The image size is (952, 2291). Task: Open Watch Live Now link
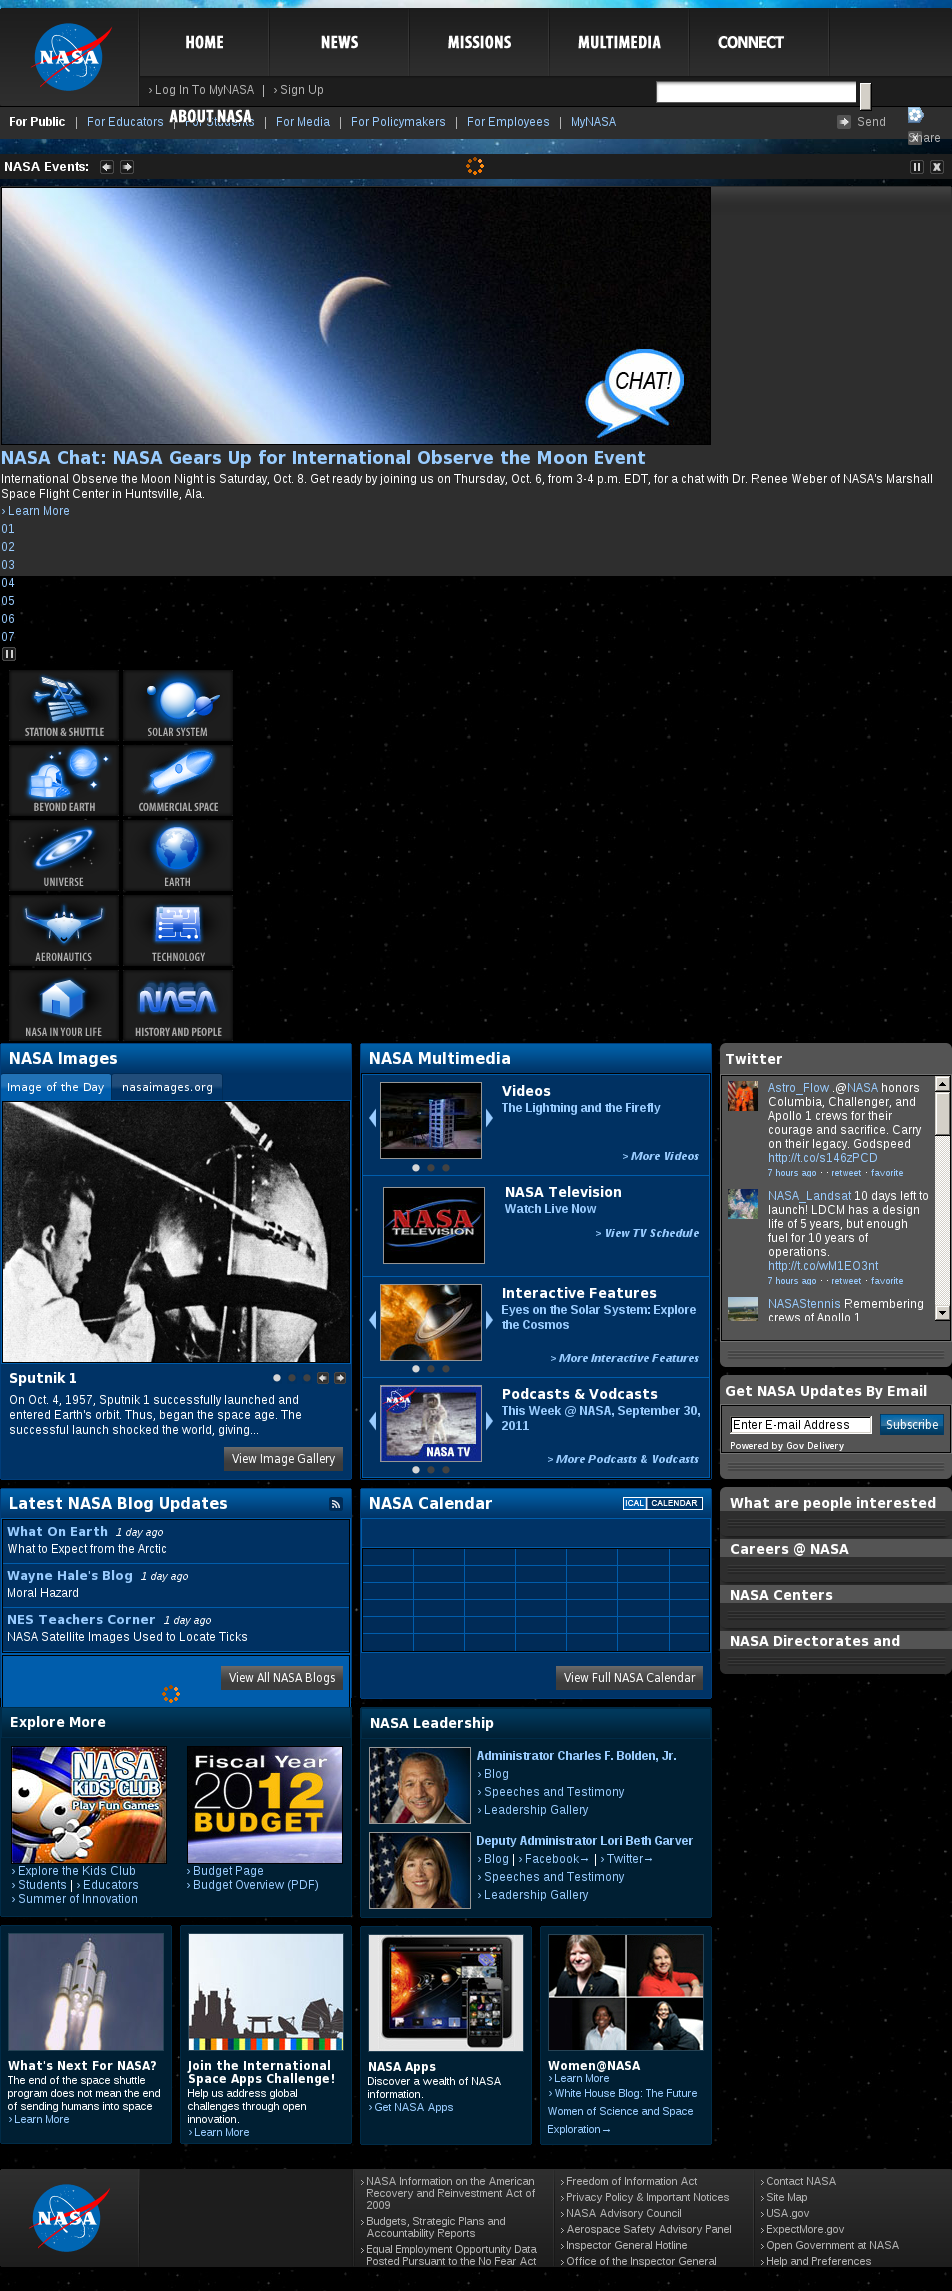click(550, 1209)
